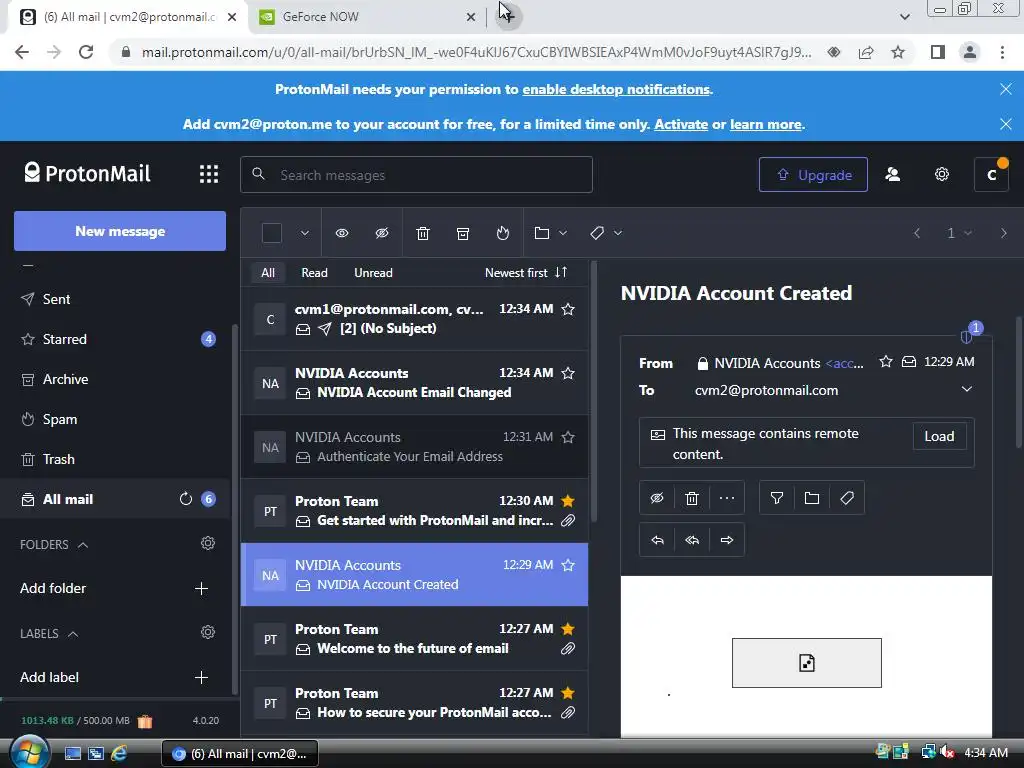Open the 'learn more' banner link
Viewport: 1024px width, 768px height.
coord(765,125)
